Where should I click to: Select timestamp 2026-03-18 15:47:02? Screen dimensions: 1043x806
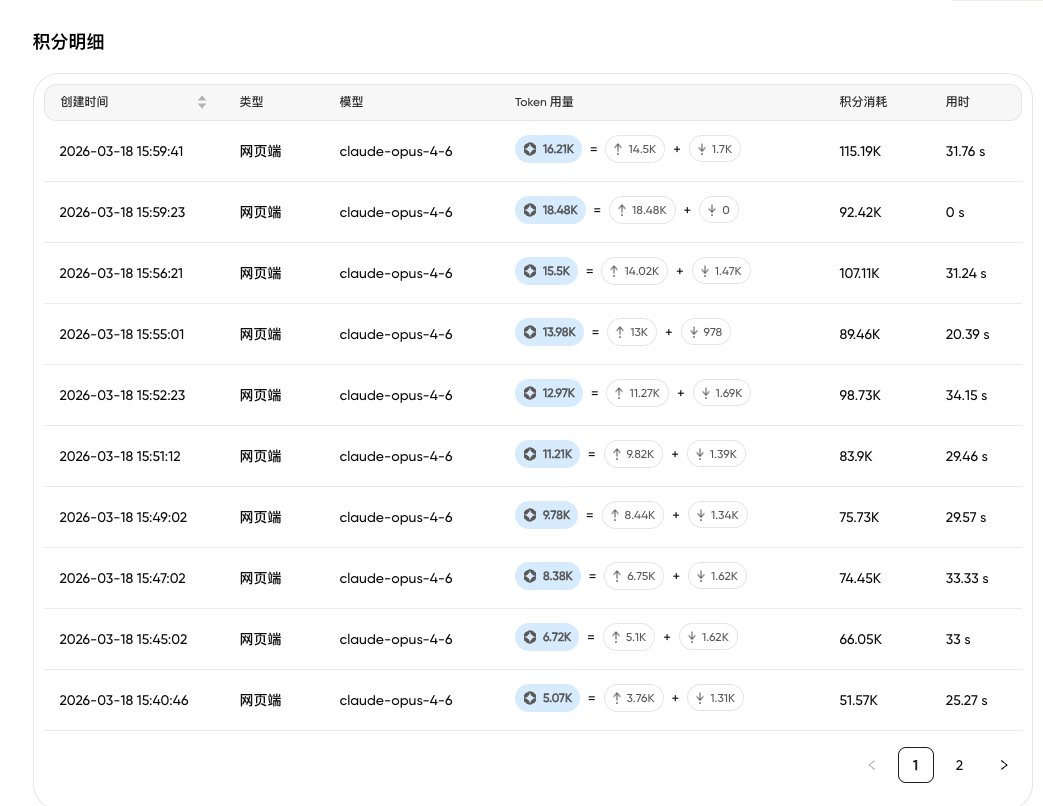122,578
